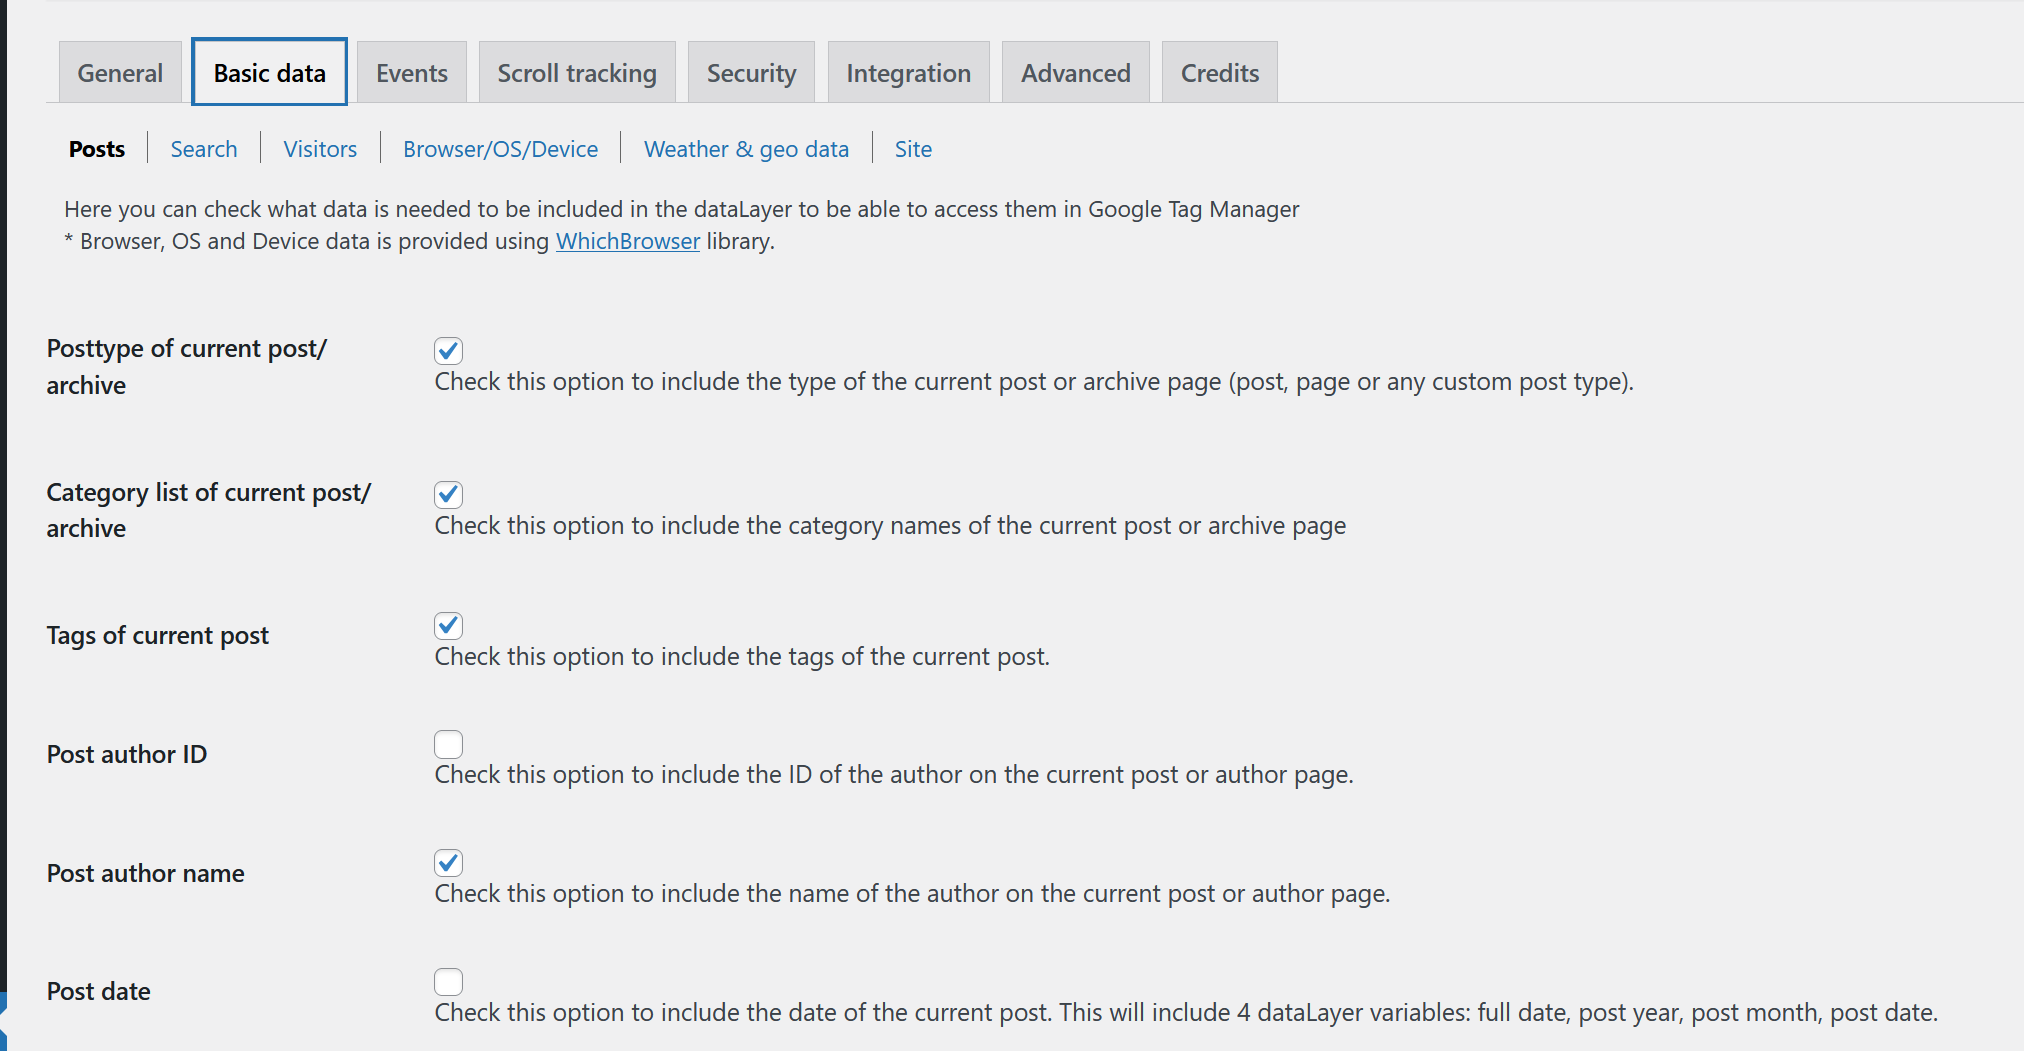Select the Basic data tab
The image size is (2024, 1051).
pyautogui.click(x=269, y=73)
